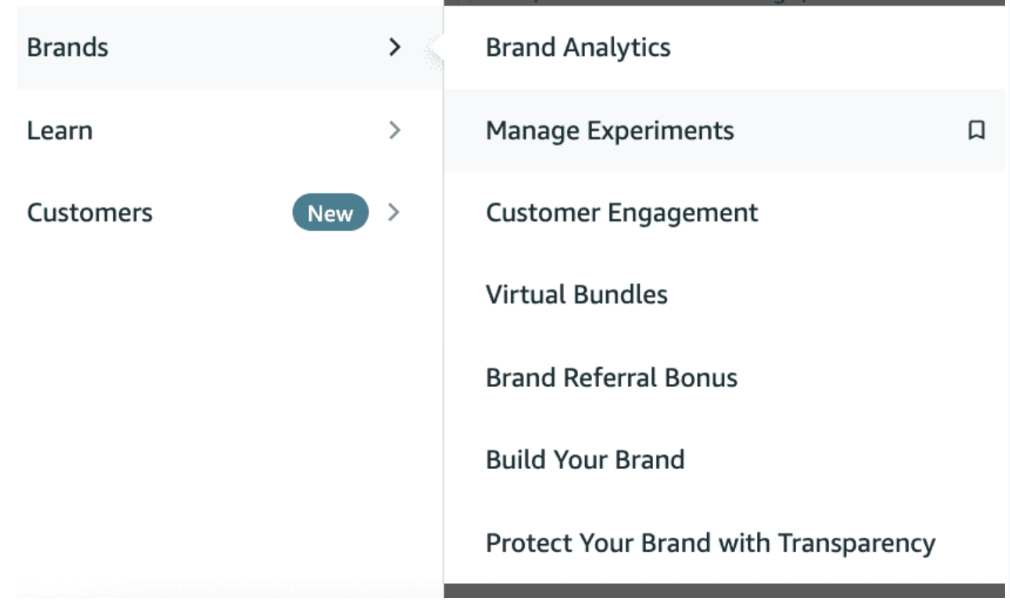Open Virtual Bundles page

576,295
